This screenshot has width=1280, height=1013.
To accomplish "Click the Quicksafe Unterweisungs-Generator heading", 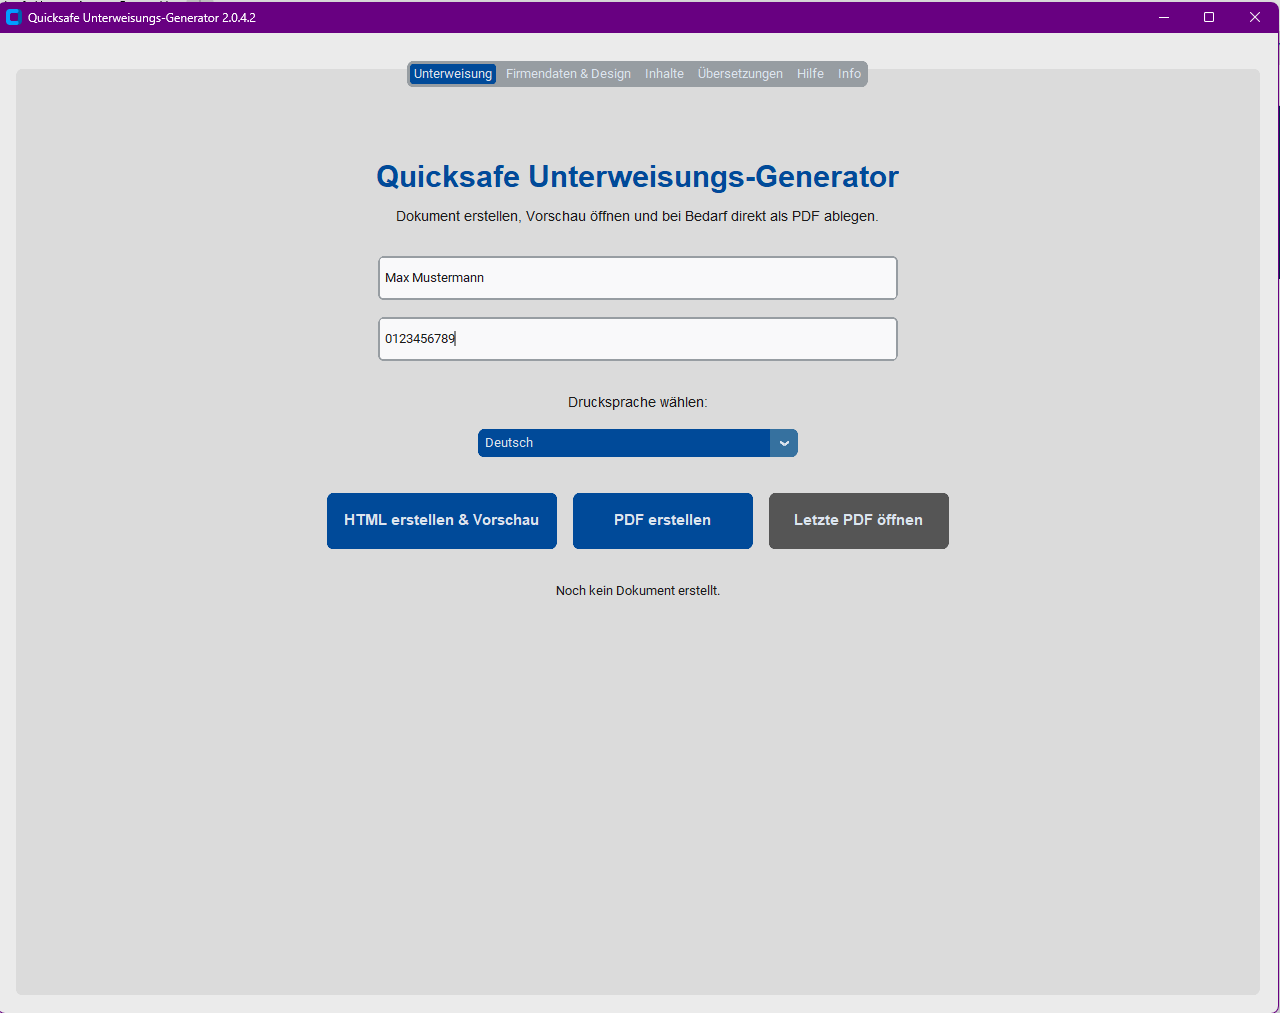I will (x=637, y=176).
